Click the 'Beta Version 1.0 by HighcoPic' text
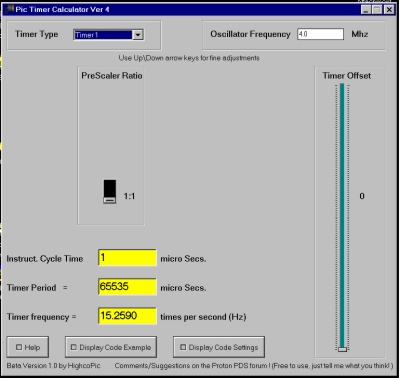 [53, 366]
